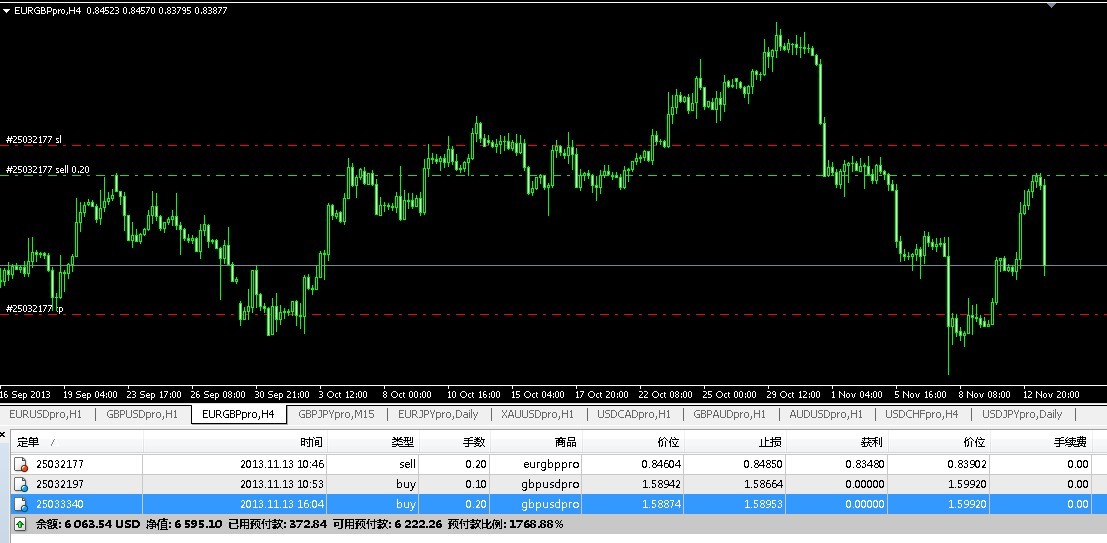Viewport: 1107px width, 543px height.
Task: Open the chart menu triangle before EURGBPpro,H4
Action: tap(6, 11)
